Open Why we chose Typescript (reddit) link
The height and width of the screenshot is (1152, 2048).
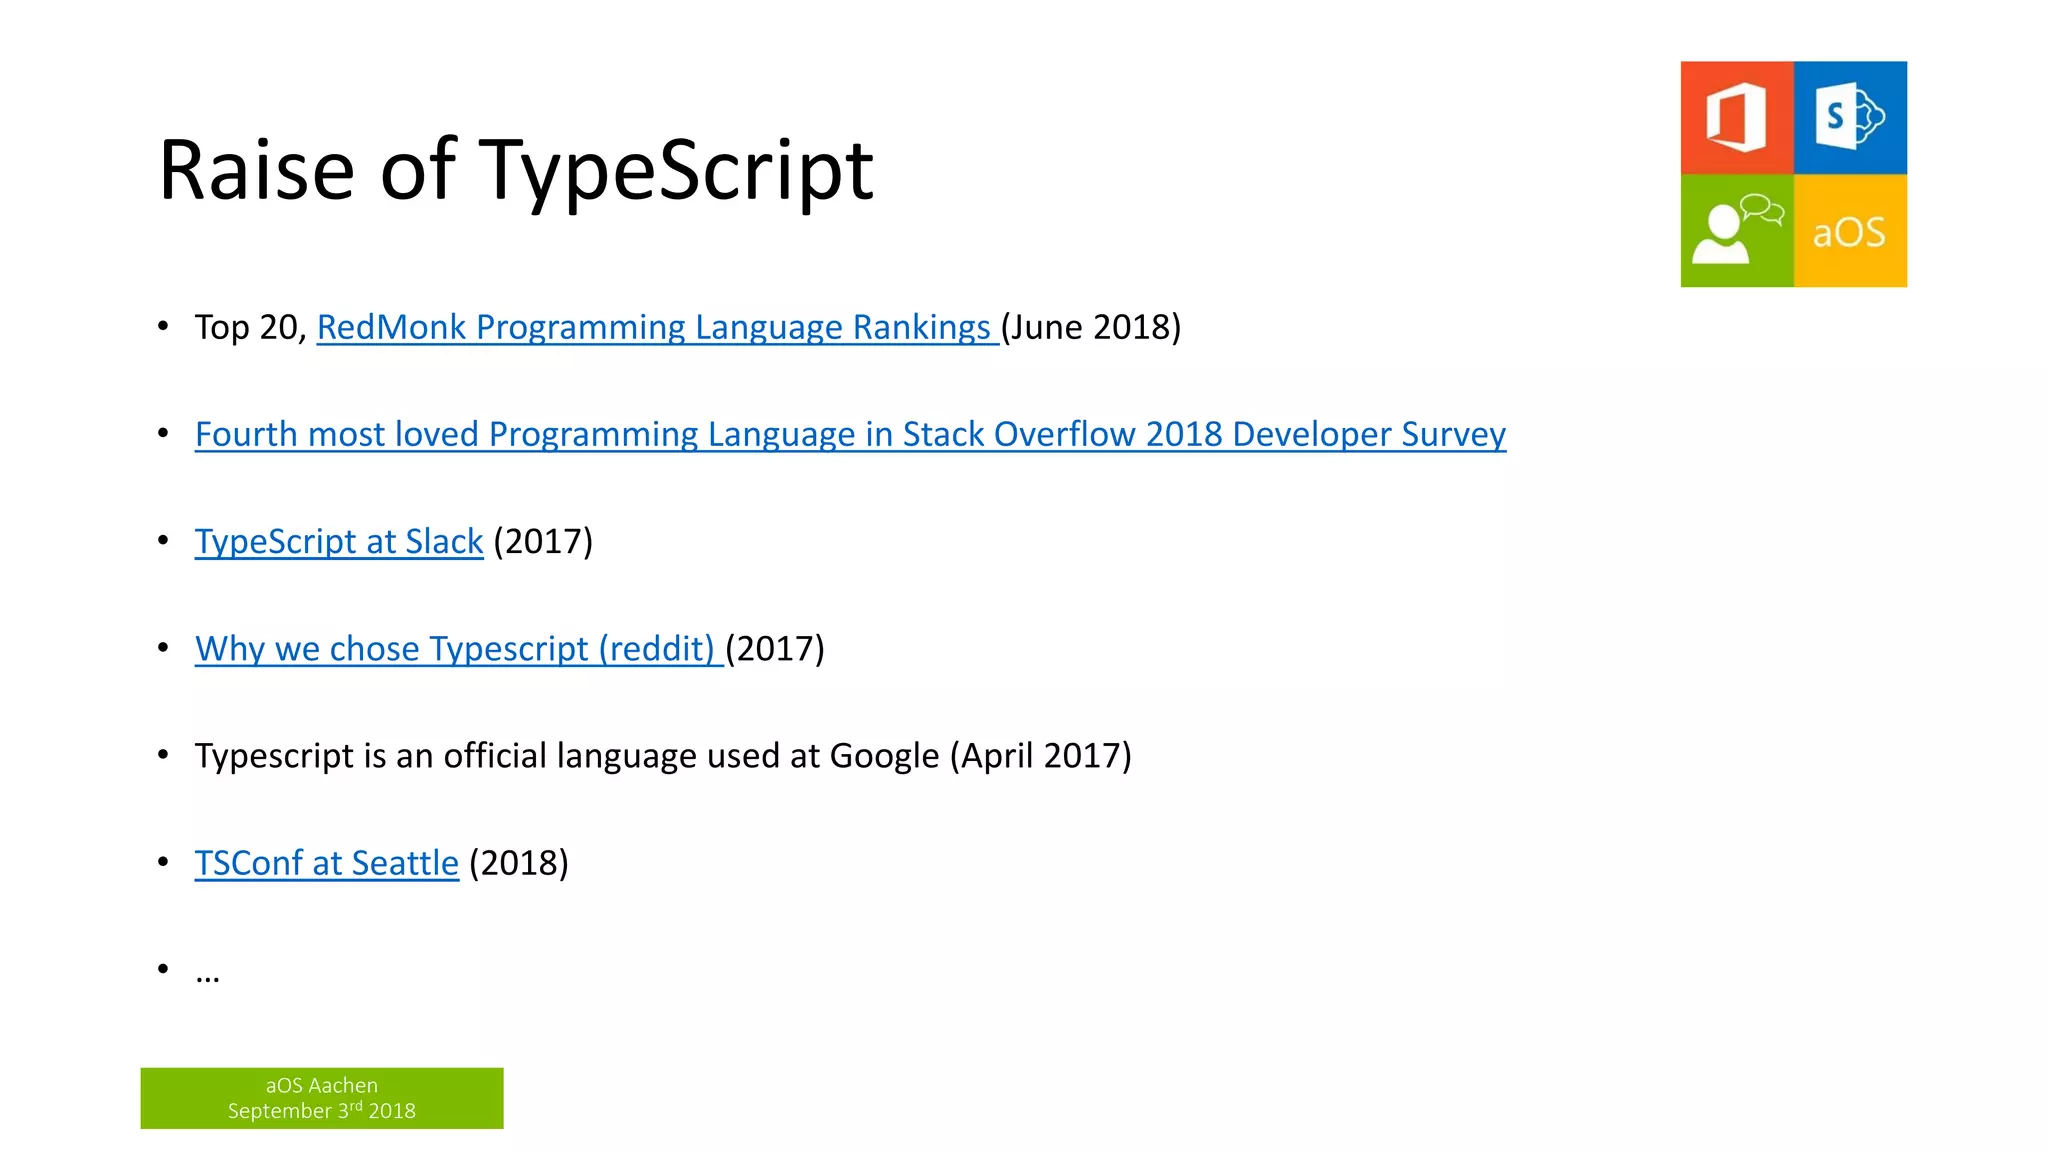coord(459,648)
